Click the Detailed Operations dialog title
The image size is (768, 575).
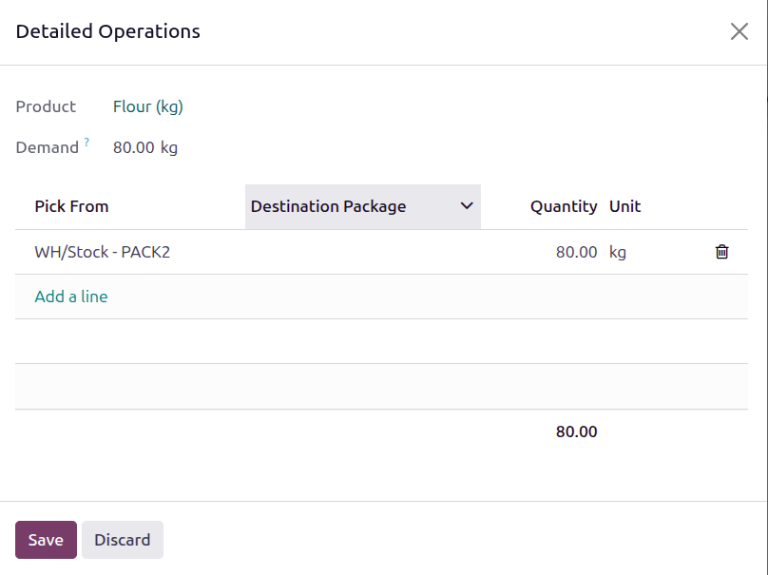108,31
